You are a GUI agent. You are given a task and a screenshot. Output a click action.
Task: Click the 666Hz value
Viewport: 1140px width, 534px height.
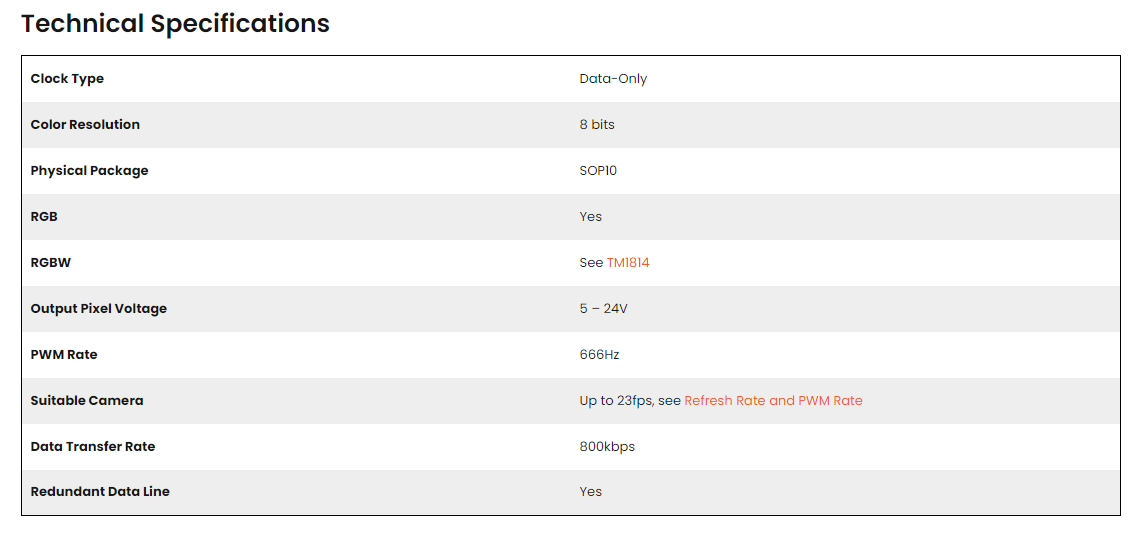[599, 354]
